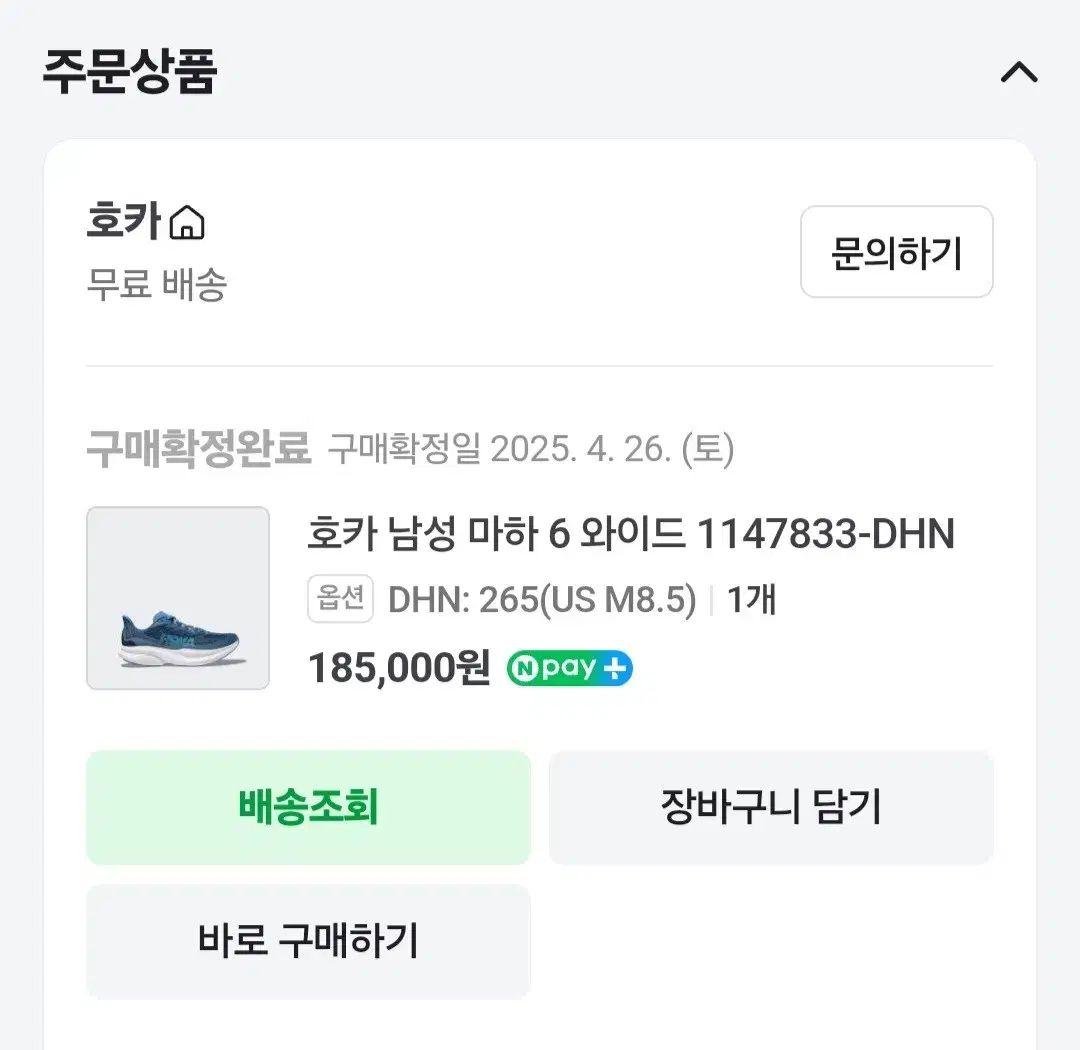Viewport: 1080px width, 1050px height.
Task: Click the 바로 구매하기 button
Action: click(x=308, y=940)
